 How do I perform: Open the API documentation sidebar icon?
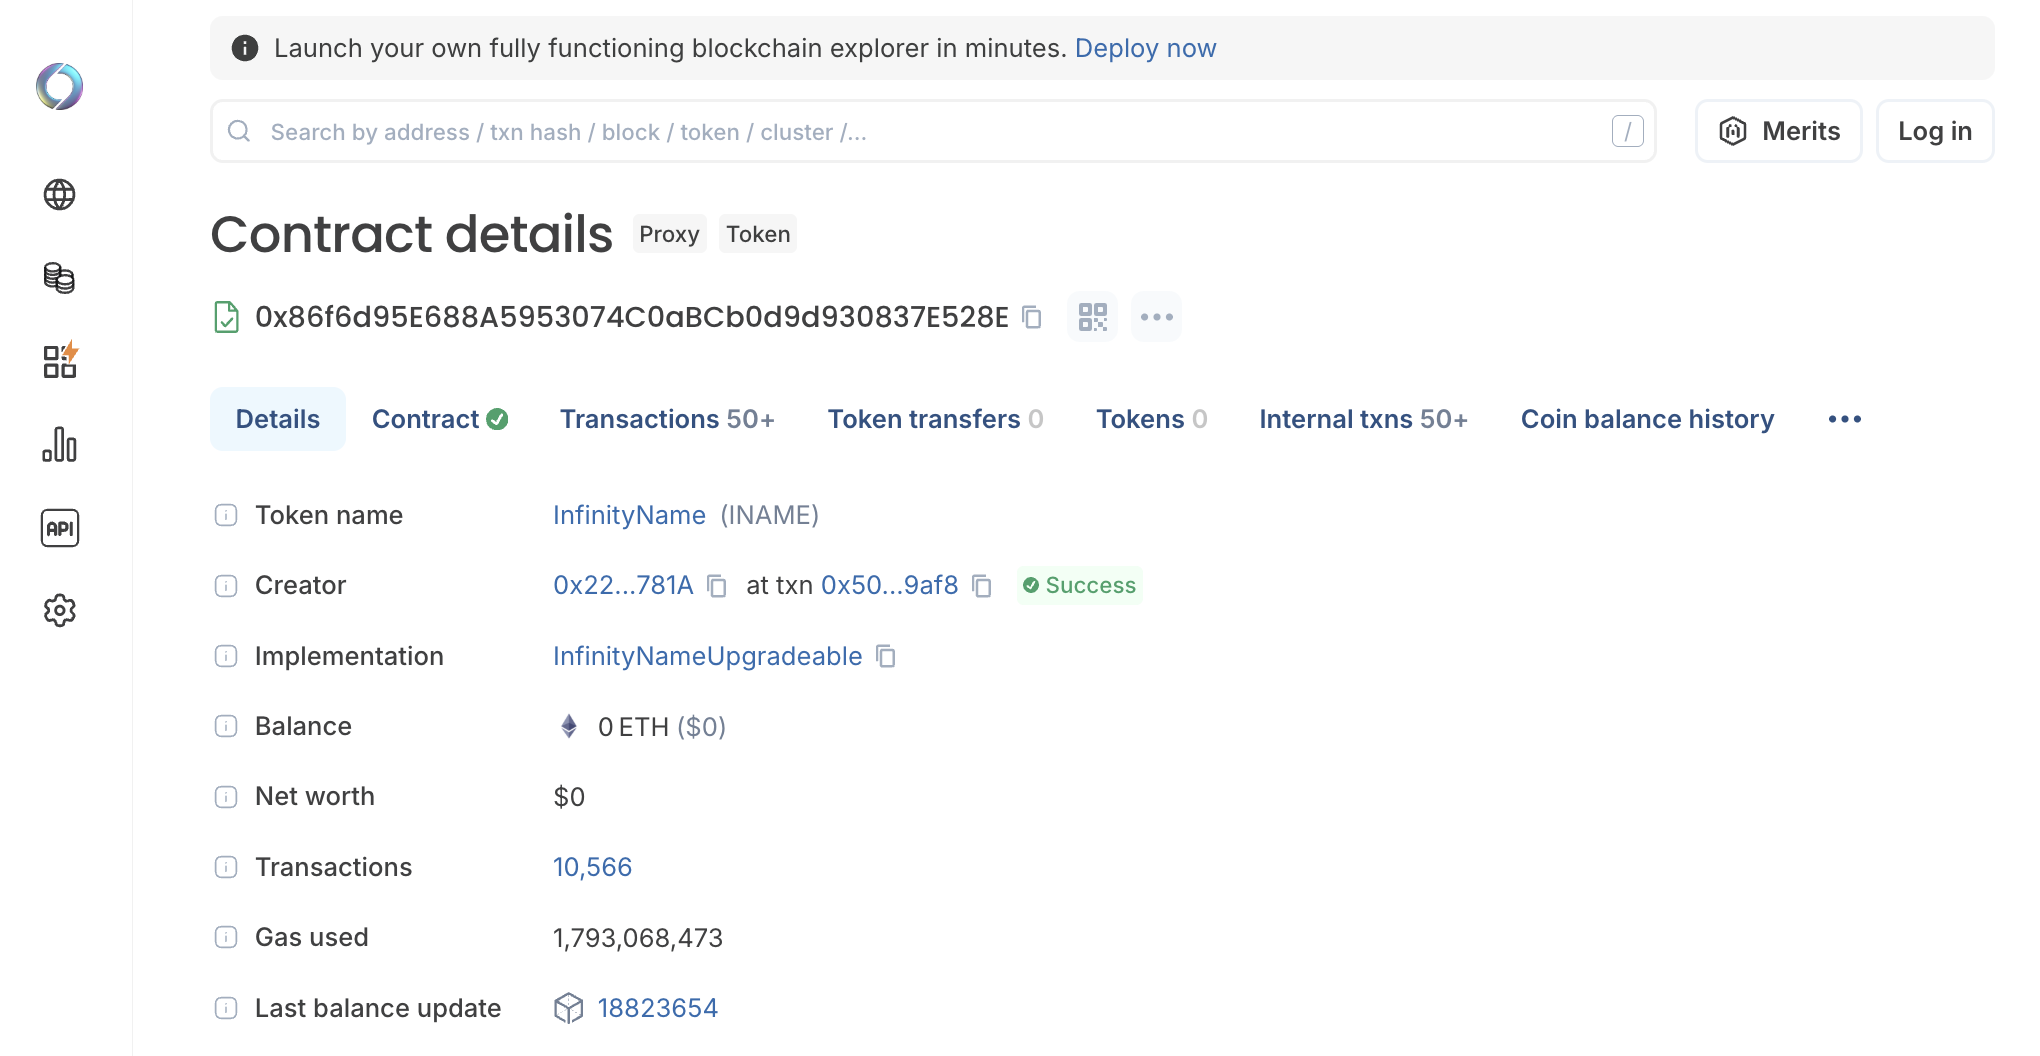(59, 529)
